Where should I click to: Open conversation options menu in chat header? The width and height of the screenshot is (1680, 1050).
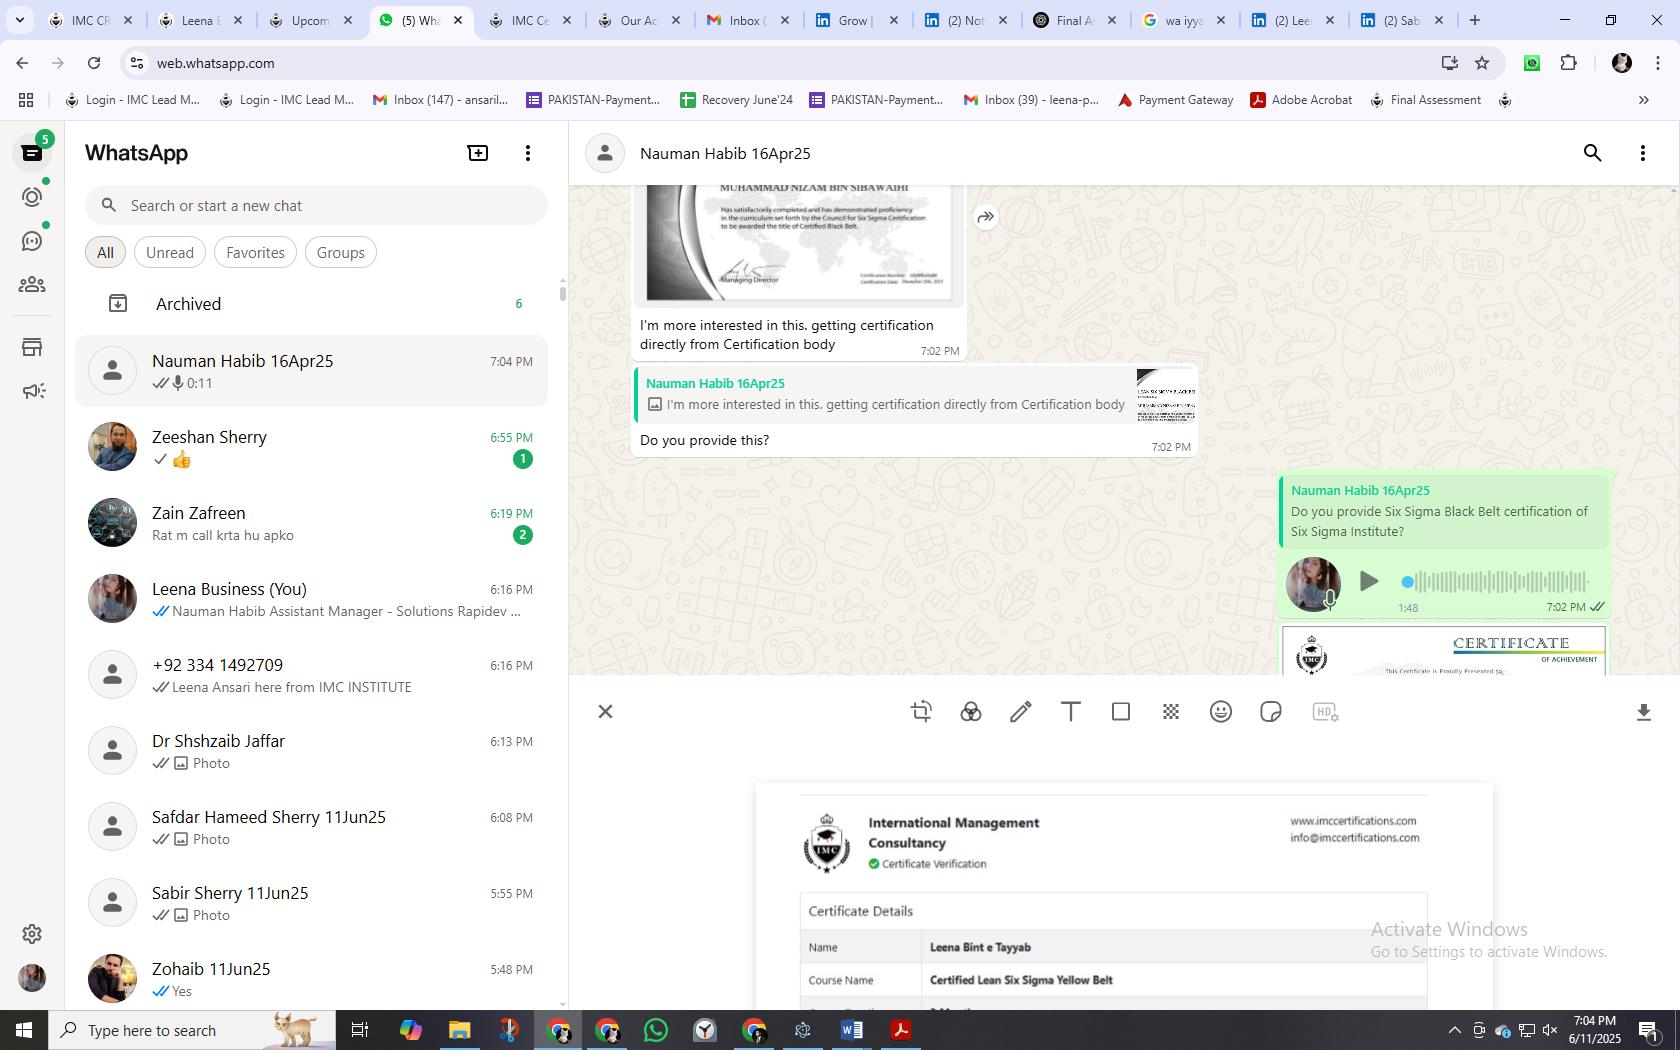(x=1643, y=153)
